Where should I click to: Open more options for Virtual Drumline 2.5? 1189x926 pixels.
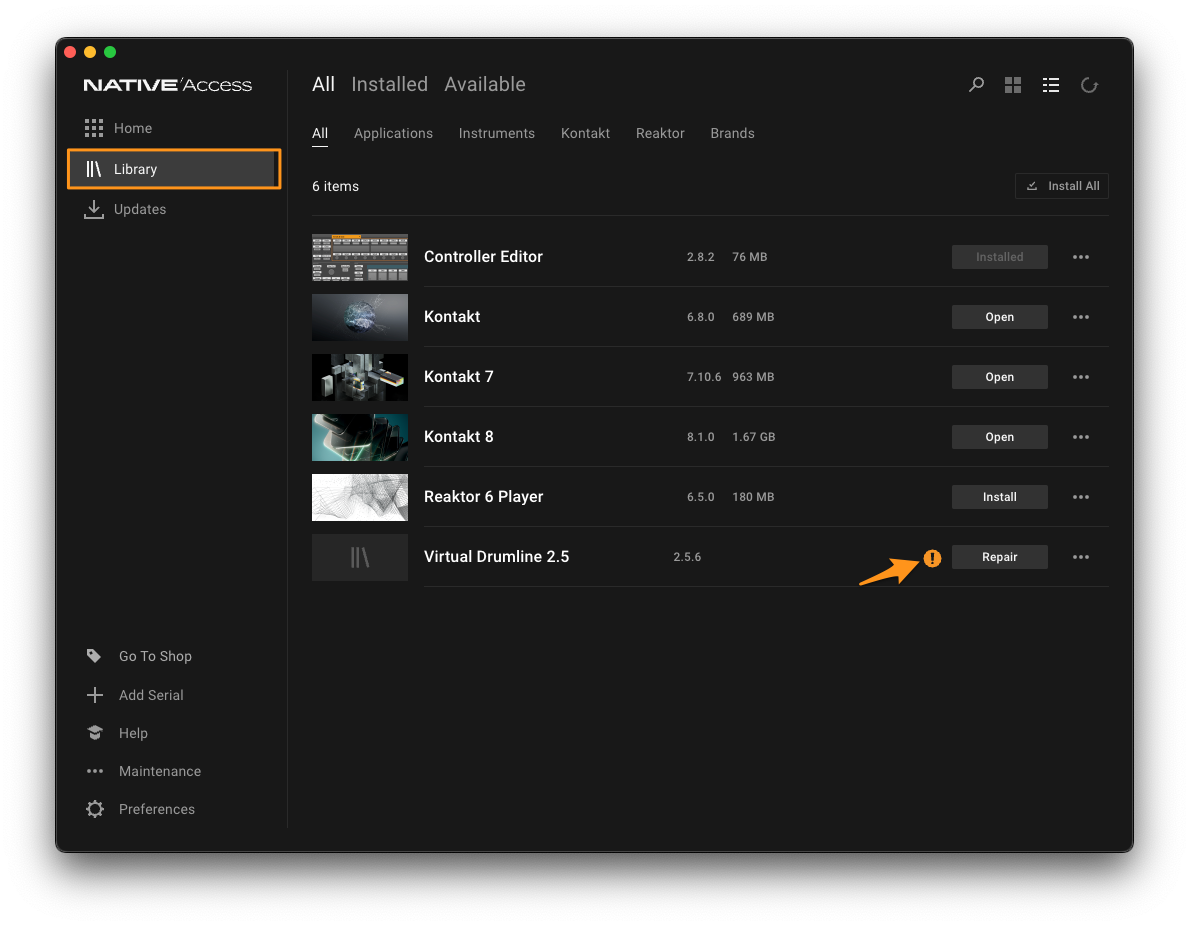point(1081,557)
